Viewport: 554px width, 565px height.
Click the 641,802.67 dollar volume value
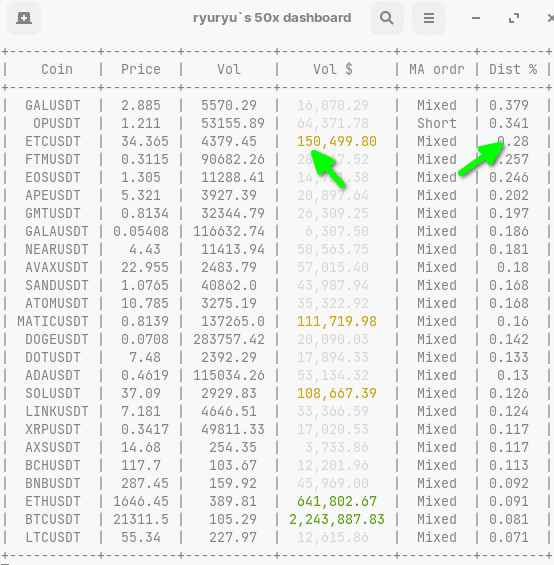[337, 502]
